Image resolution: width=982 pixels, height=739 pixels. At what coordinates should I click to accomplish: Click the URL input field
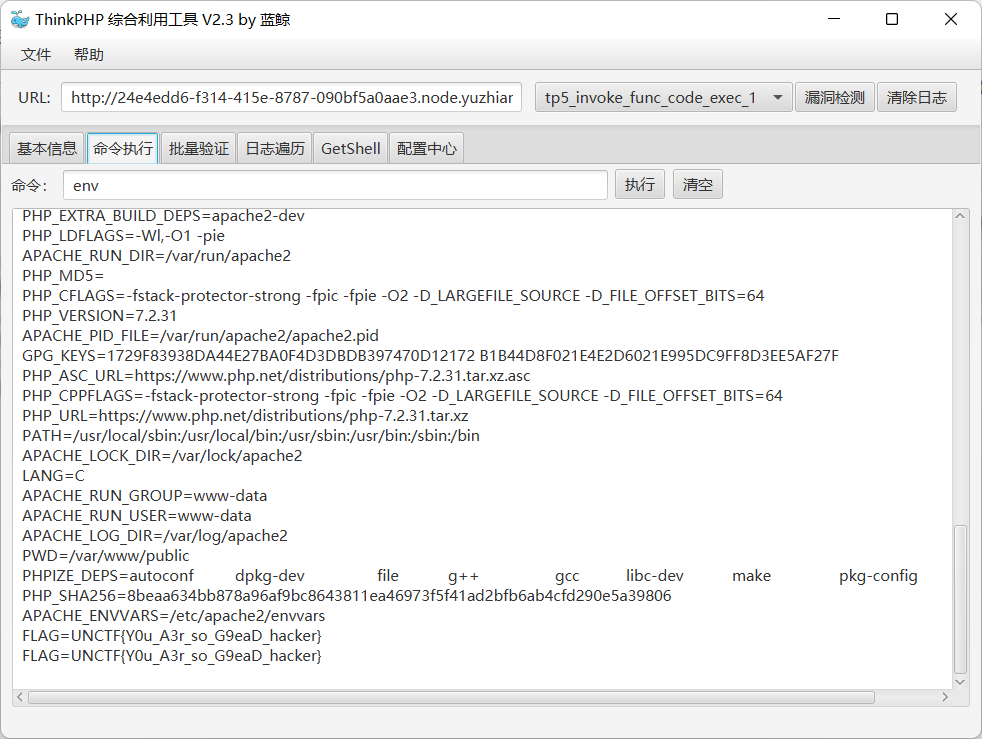click(x=291, y=98)
